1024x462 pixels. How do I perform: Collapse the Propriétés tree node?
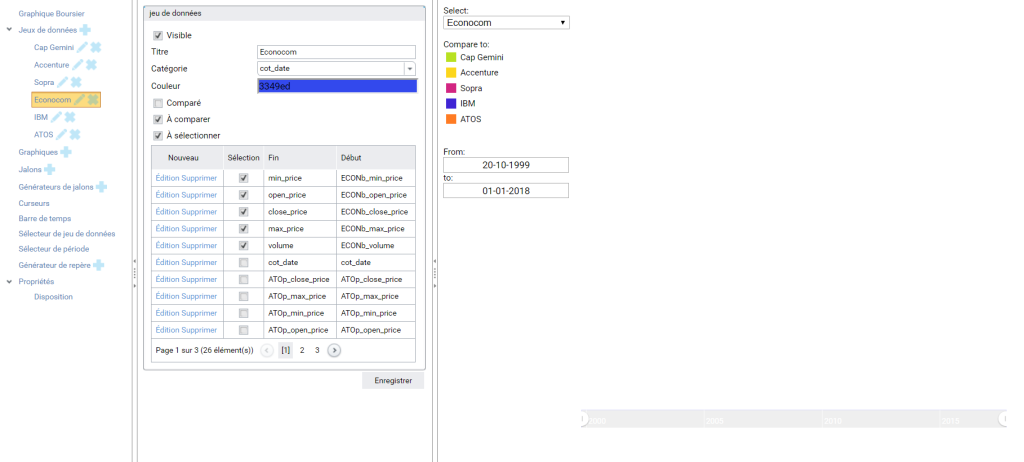pos(9,282)
